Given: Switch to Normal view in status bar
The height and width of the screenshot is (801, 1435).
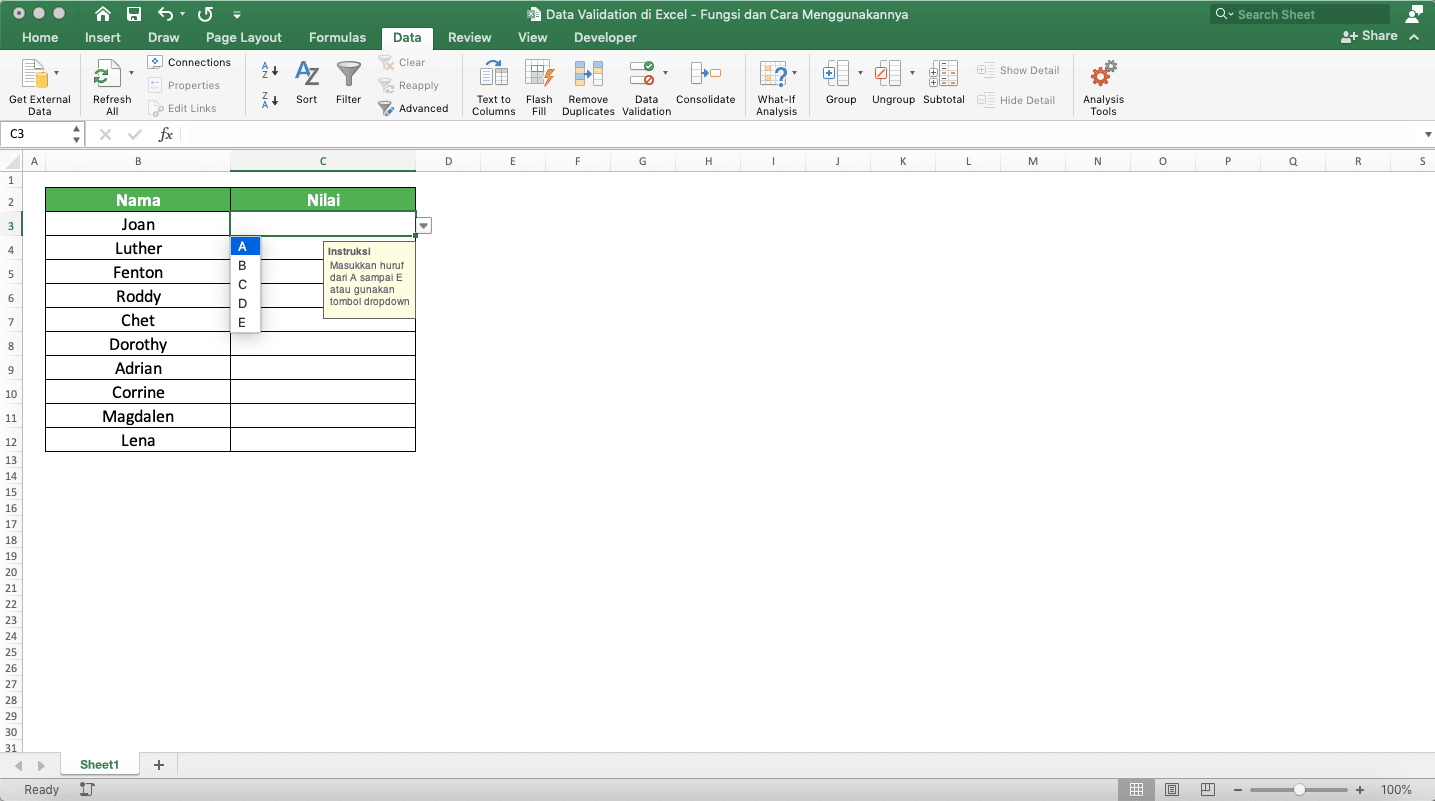Looking at the screenshot, I should 1136,790.
